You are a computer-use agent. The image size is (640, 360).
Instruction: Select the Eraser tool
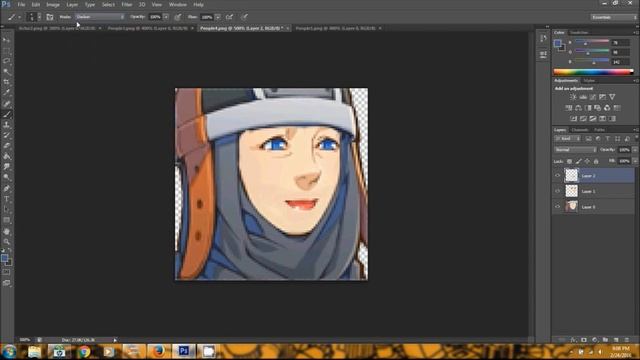pos(7,146)
